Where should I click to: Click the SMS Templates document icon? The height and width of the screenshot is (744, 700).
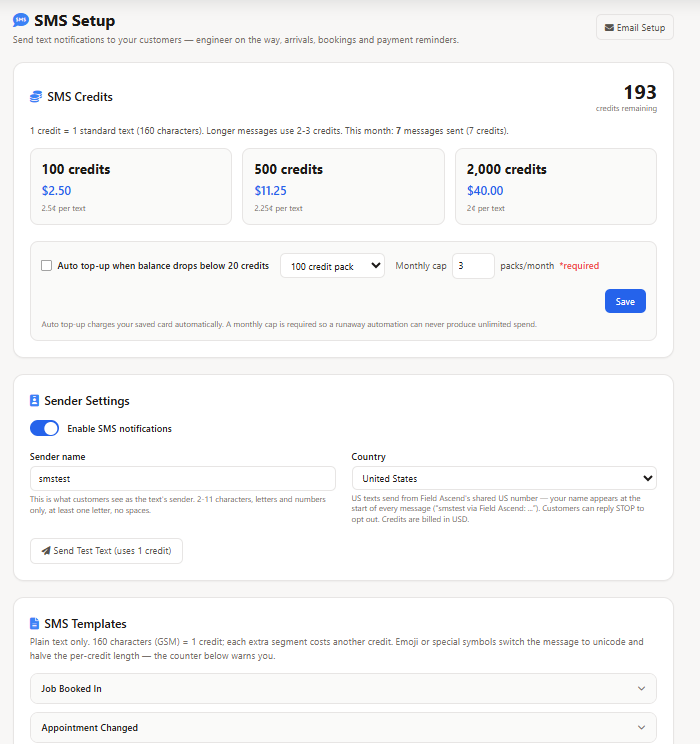pyautogui.click(x=34, y=623)
